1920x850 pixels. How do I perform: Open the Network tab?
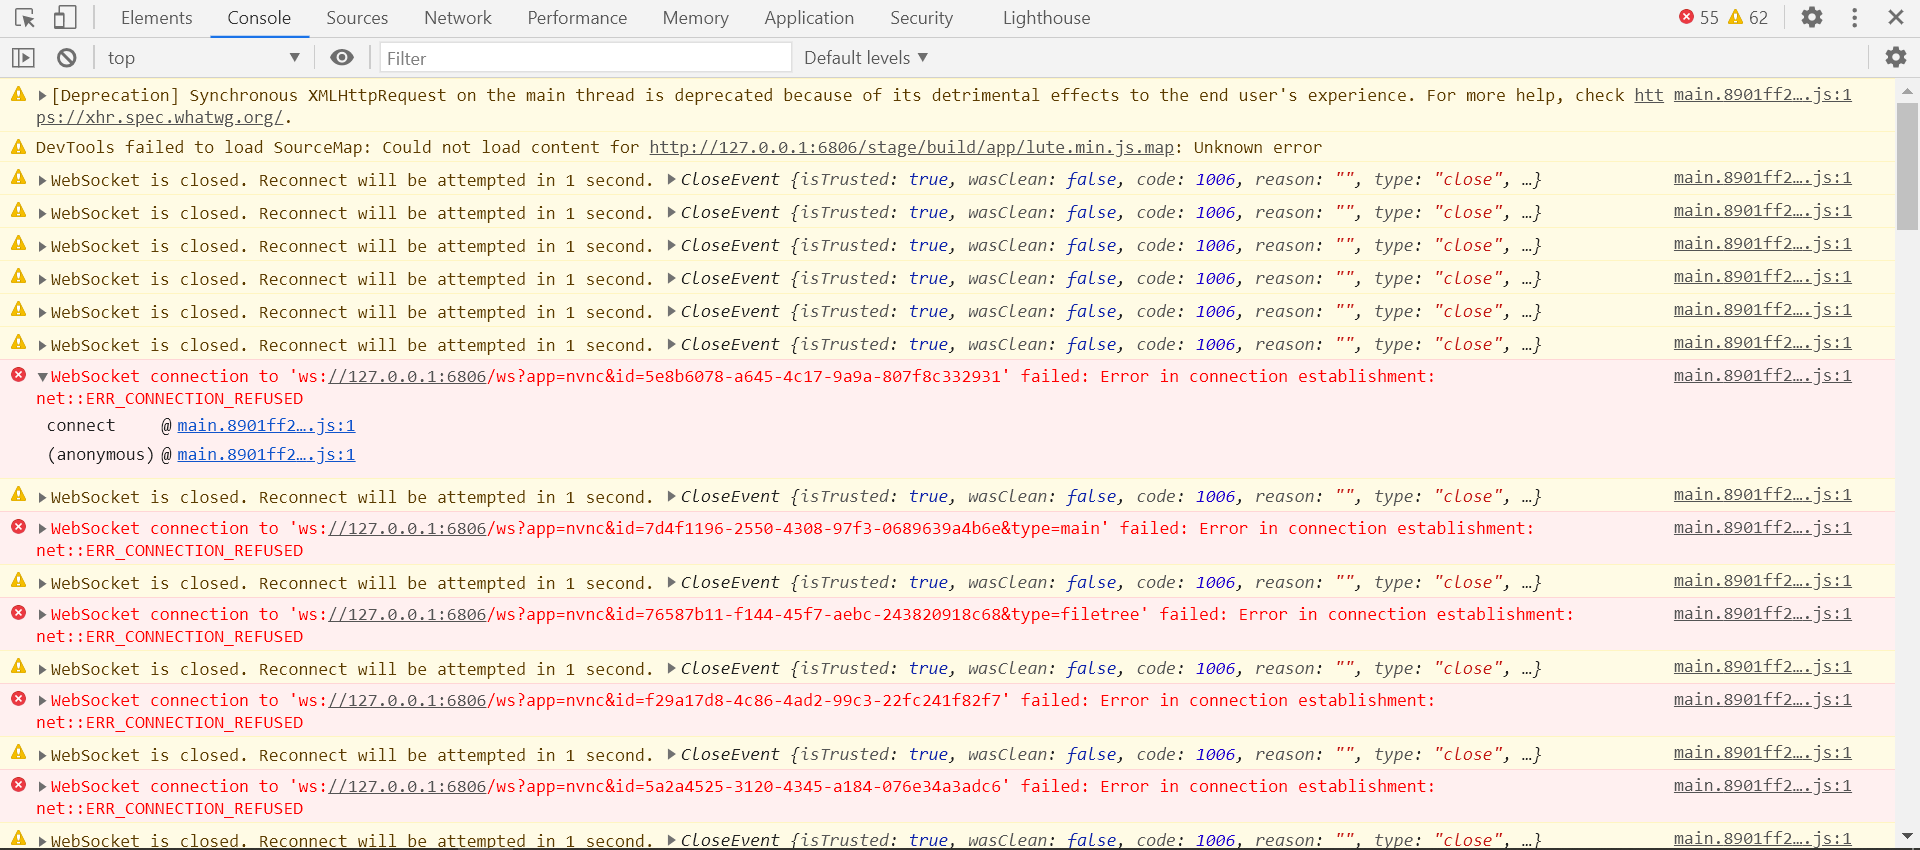click(x=458, y=18)
